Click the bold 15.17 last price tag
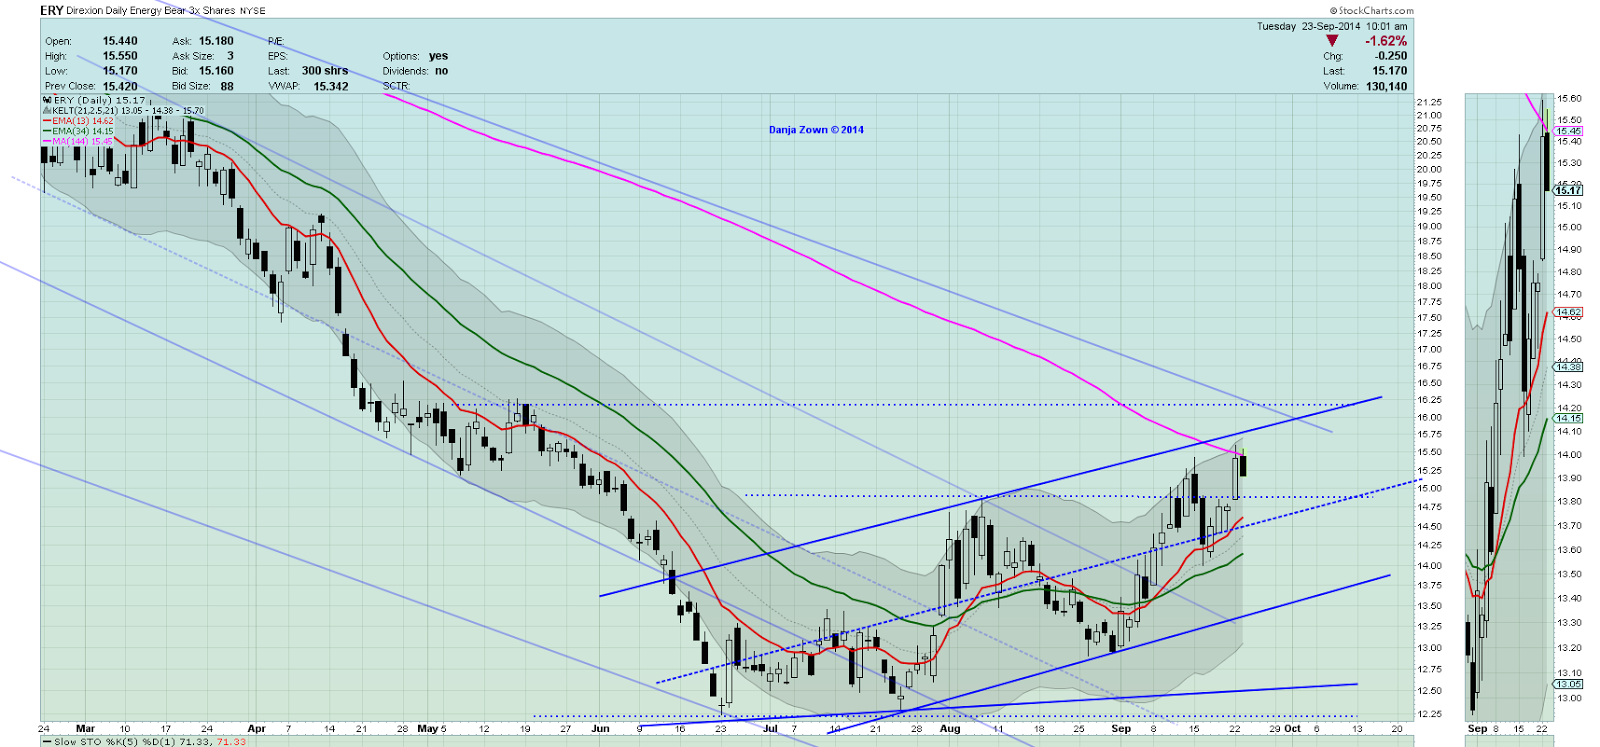The height and width of the screenshot is (747, 1600). [x=1568, y=190]
